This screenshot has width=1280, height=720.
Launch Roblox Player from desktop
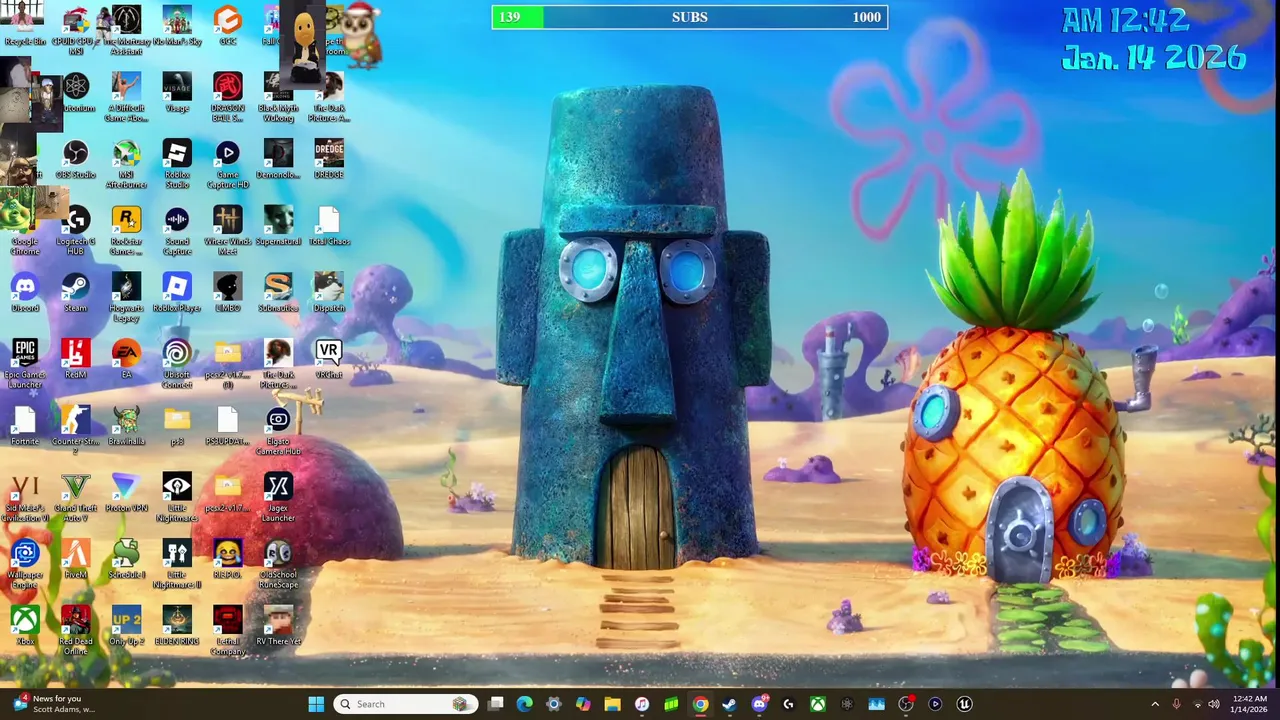tap(177, 292)
